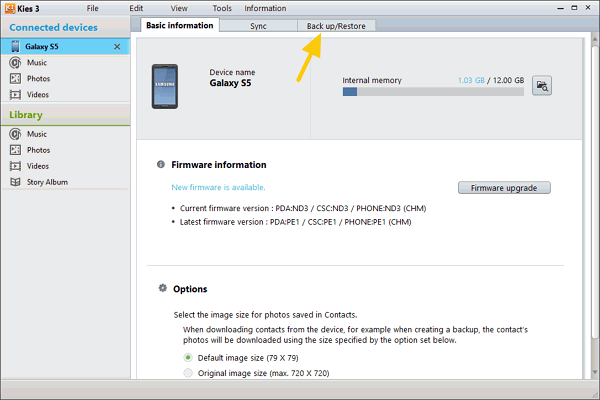Click the Firmware upgrade button
The width and height of the screenshot is (600, 400).
point(504,188)
